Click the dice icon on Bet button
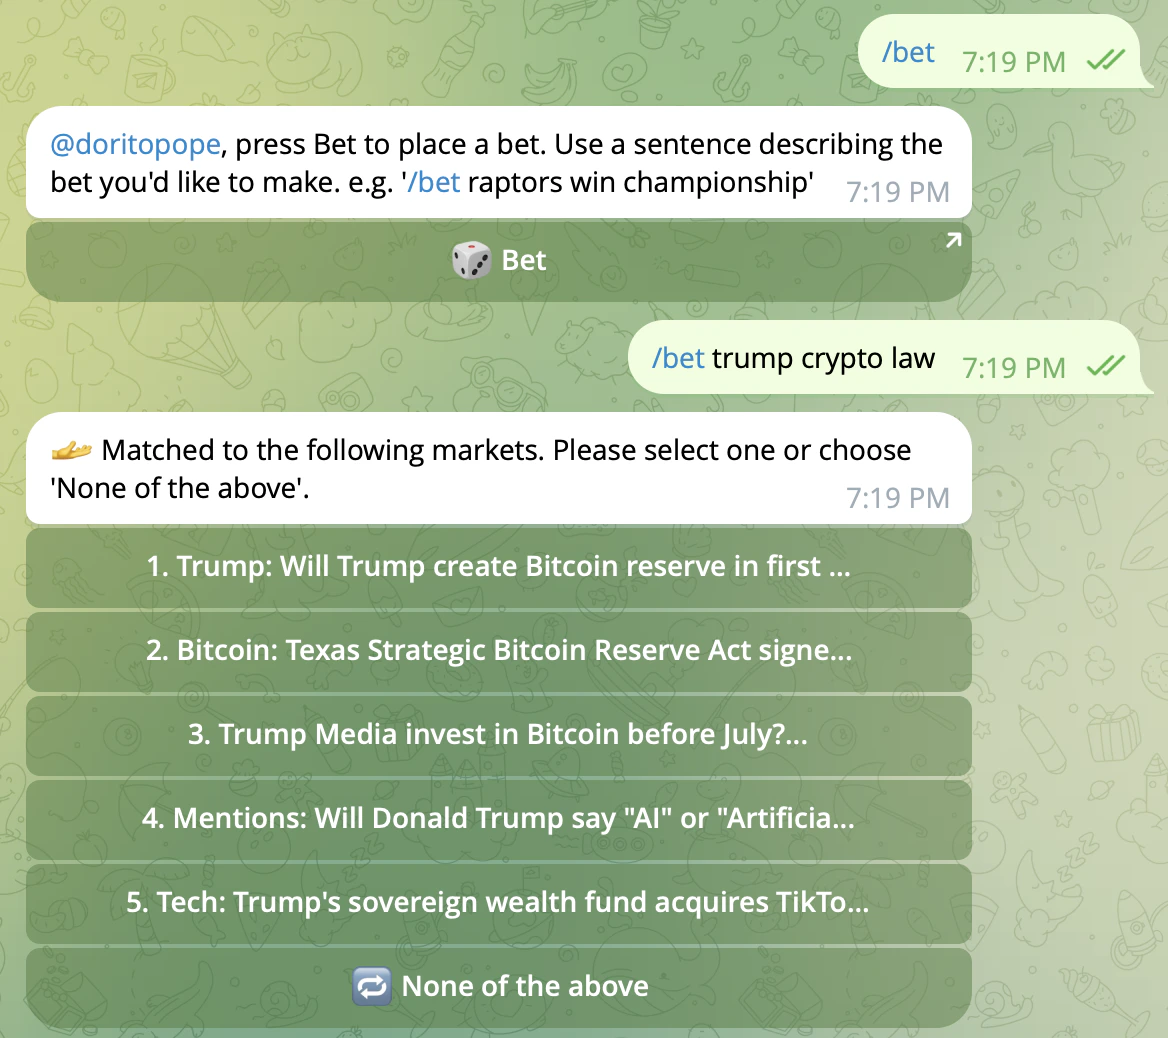 [x=472, y=260]
